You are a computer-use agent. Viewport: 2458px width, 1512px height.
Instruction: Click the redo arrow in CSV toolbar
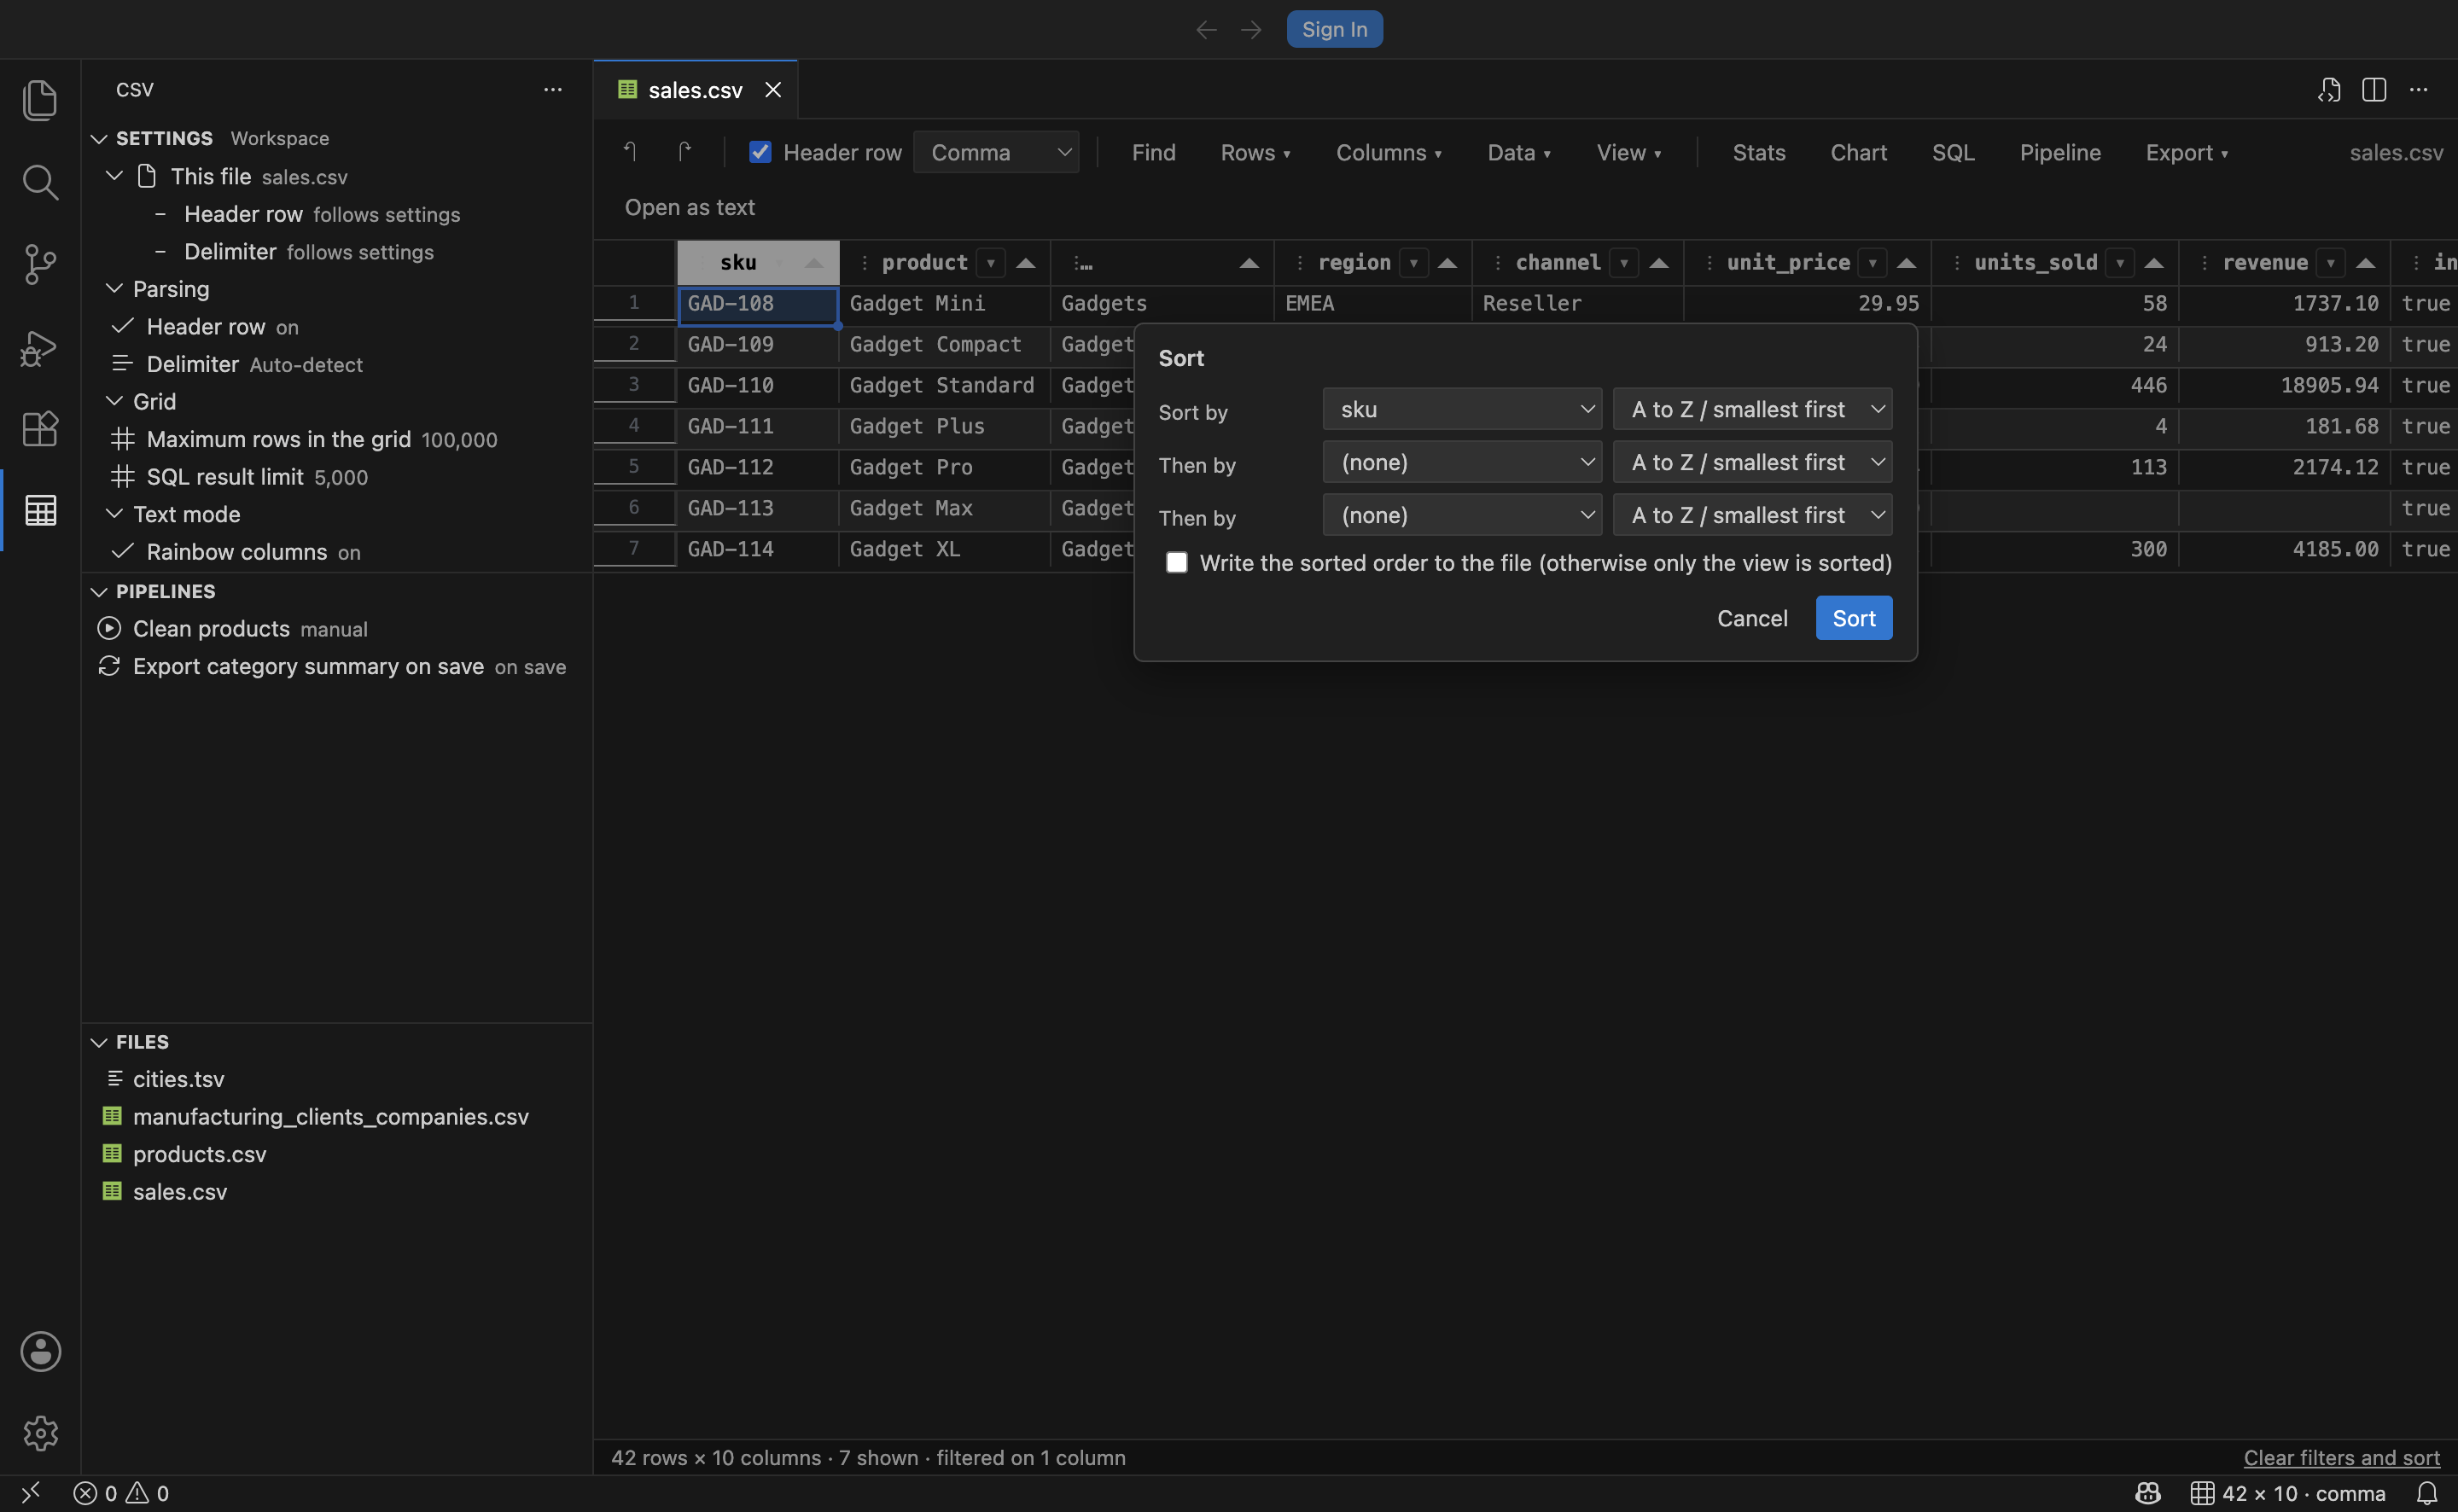click(x=684, y=152)
